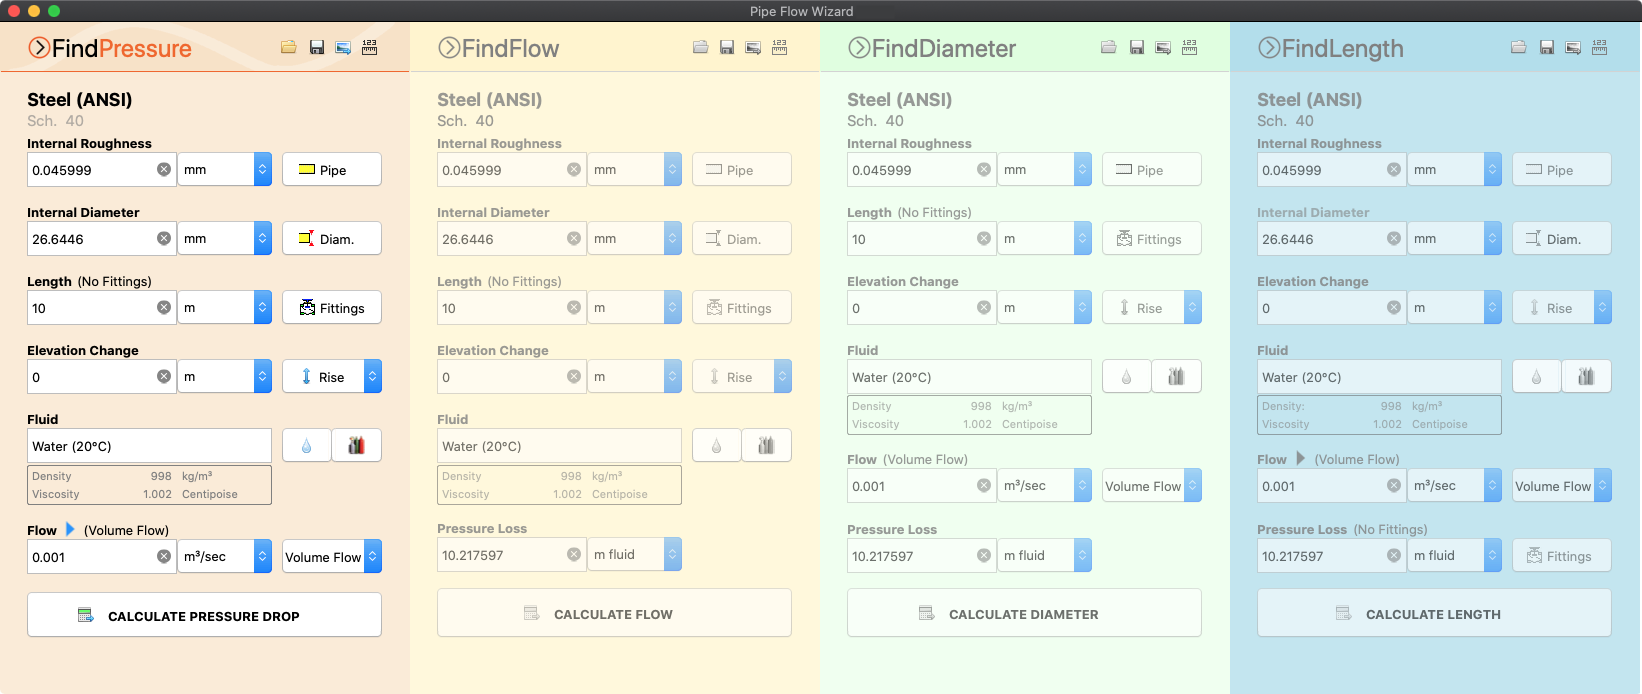Click the Calculate Pressure Drop button
The width and height of the screenshot is (1642, 694).
(204, 615)
